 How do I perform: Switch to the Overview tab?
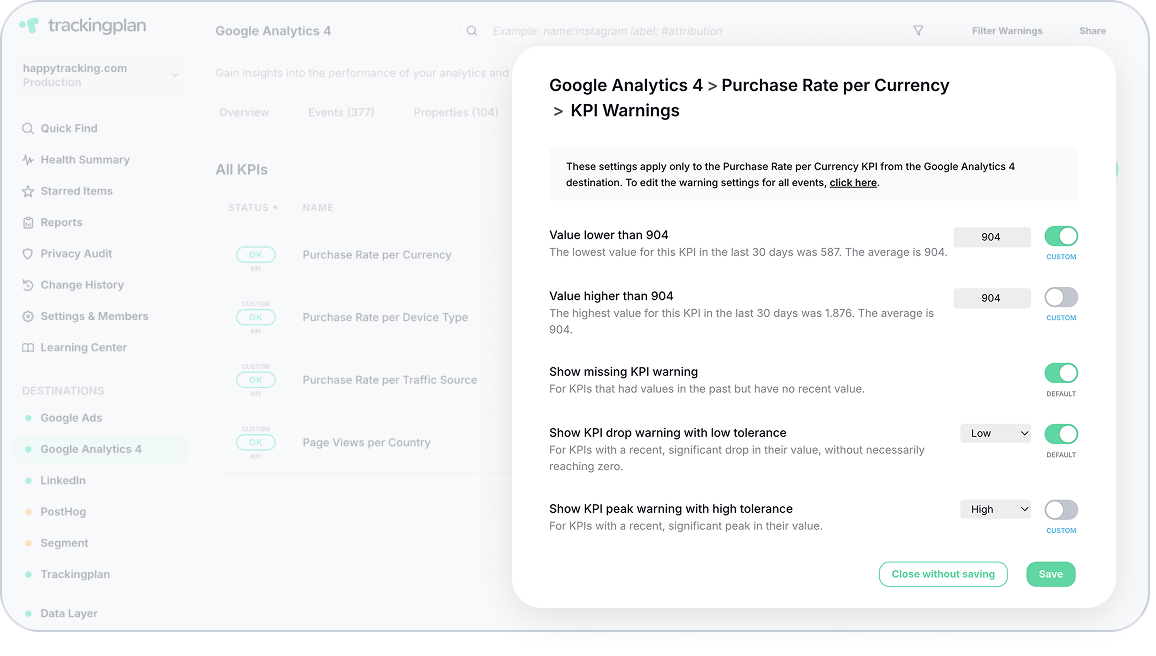(244, 112)
